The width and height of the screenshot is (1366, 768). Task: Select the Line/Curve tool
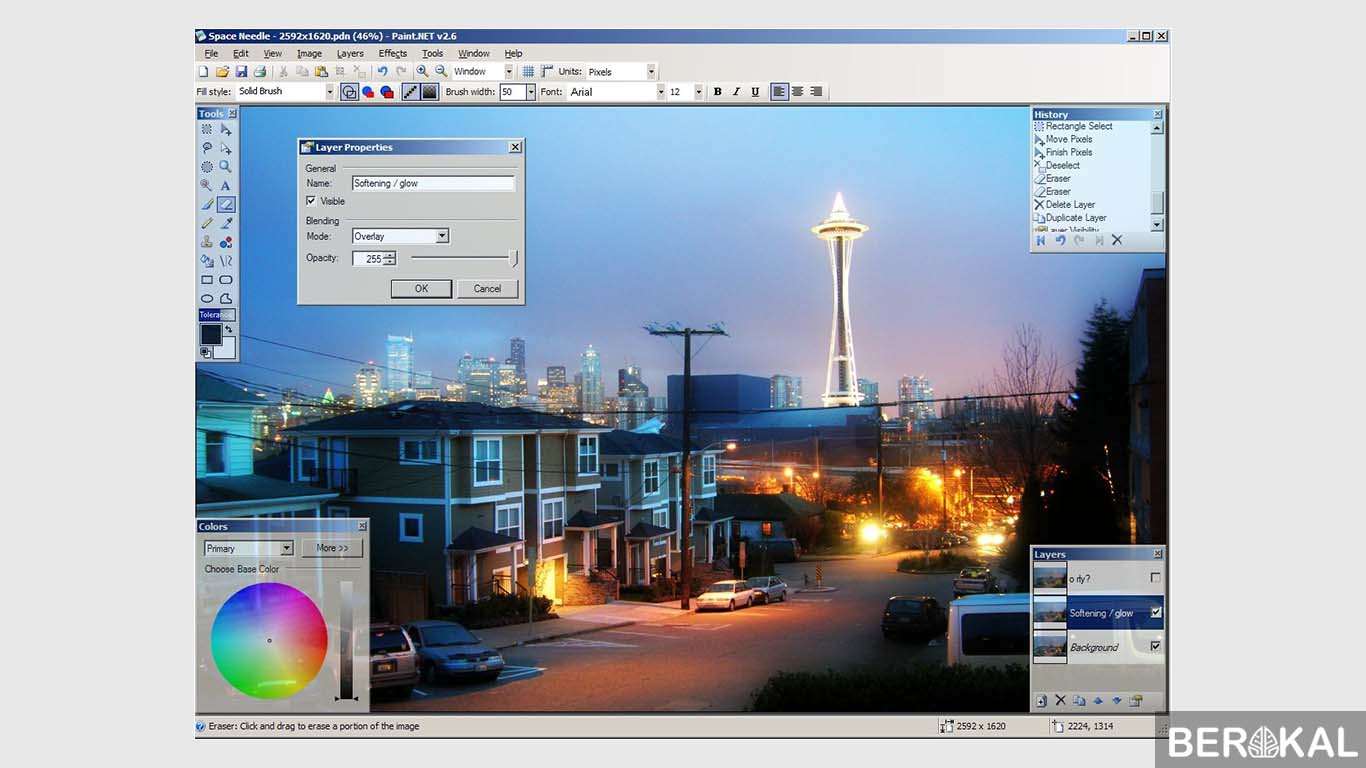[226, 261]
